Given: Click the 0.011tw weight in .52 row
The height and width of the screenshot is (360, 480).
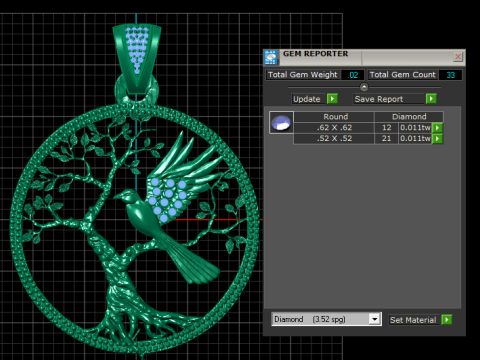Looking at the screenshot, I should click(415, 138).
